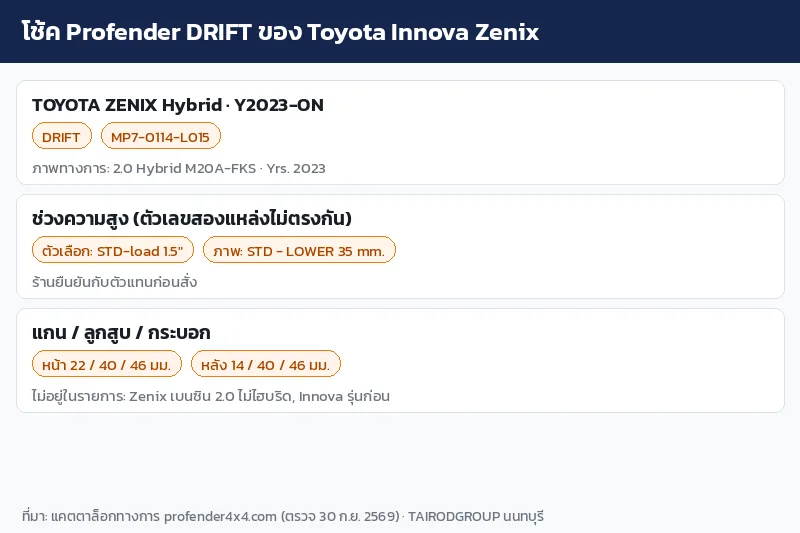Select the line '2.0 Hybrid M20A-FKS · Yrs. 2023'
The image size is (800, 533).
[219, 168]
